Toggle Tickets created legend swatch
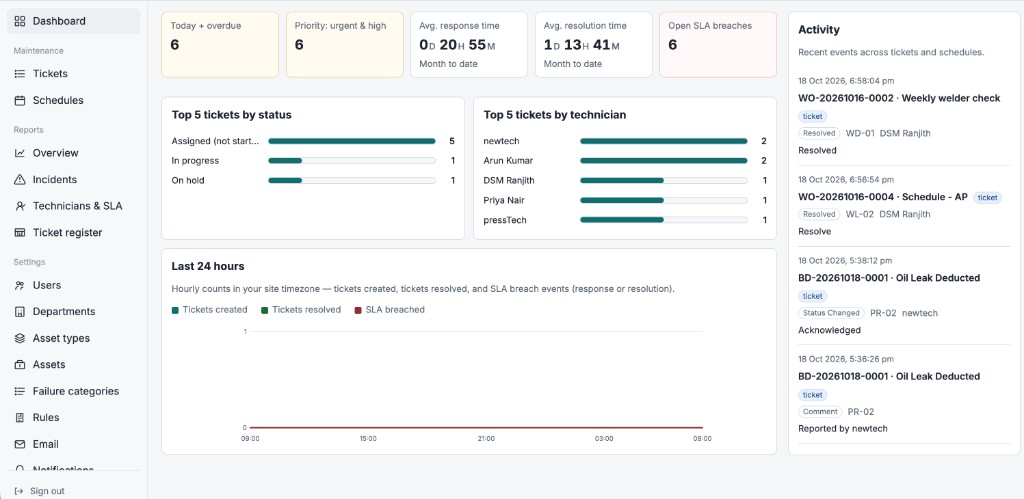 tap(175, 310)
